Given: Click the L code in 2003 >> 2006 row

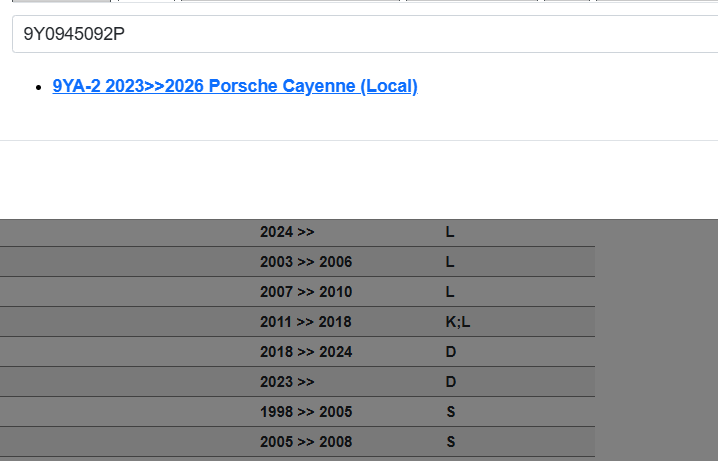Looking at the screenshot, I should (x=450, y=262).
